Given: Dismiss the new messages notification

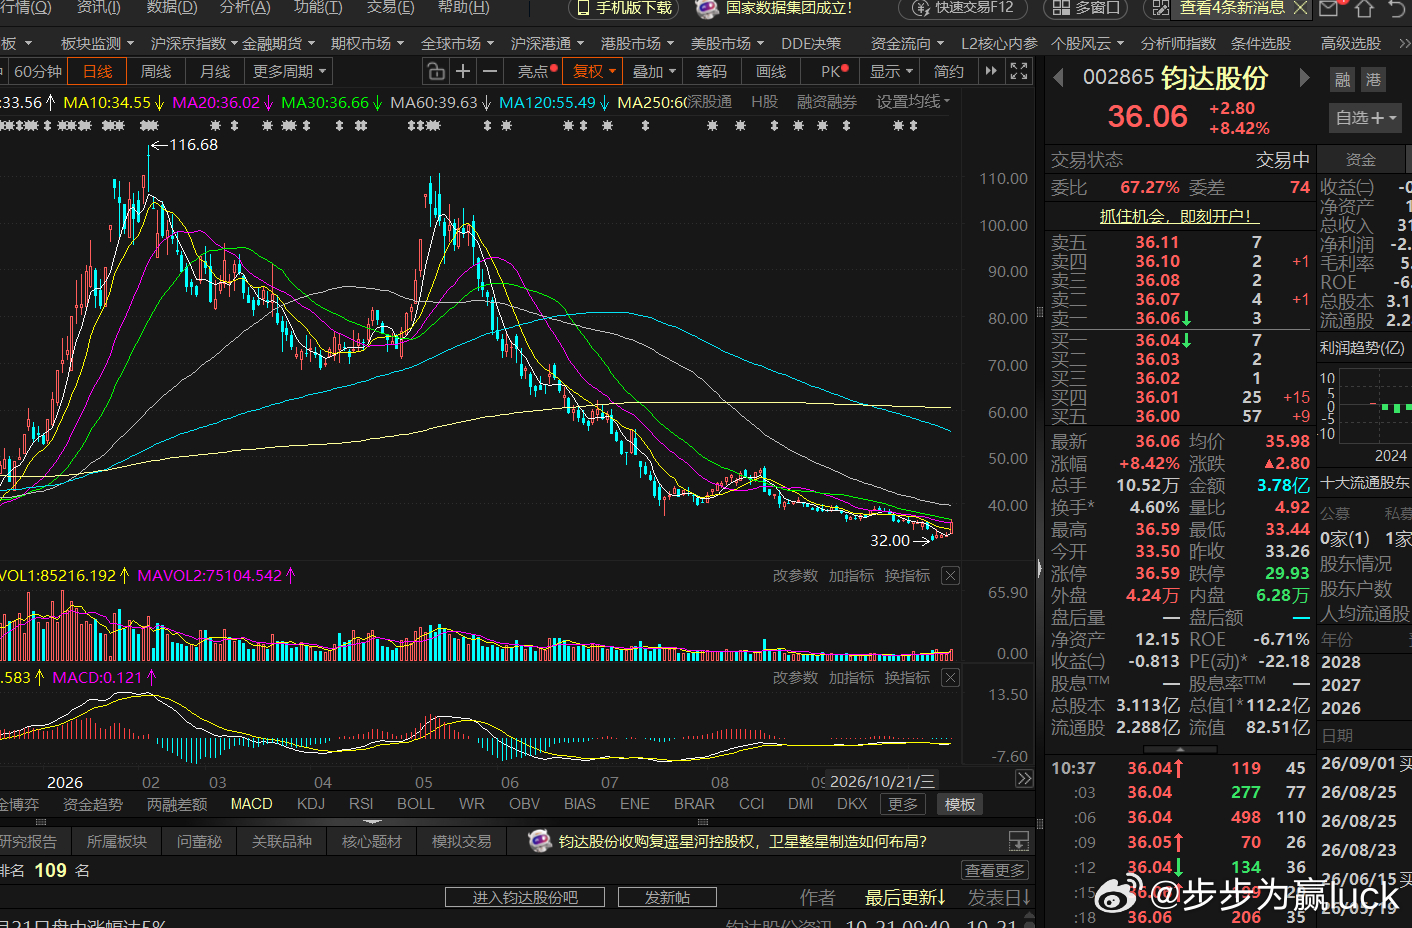Looking at the screenshot, I should tap(1299, 8).
